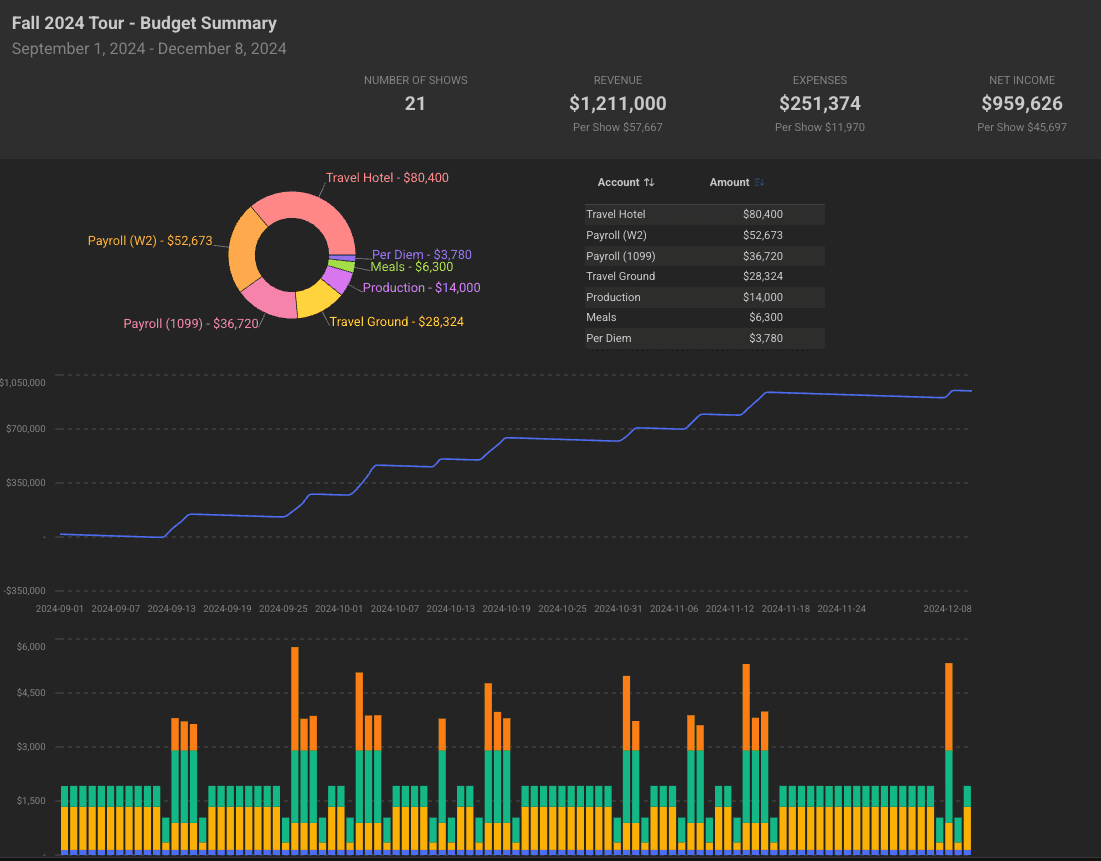Click the Per Show $45,697 net income figure
This screenshot has height=861, width=1101.
coord(1022,127)
